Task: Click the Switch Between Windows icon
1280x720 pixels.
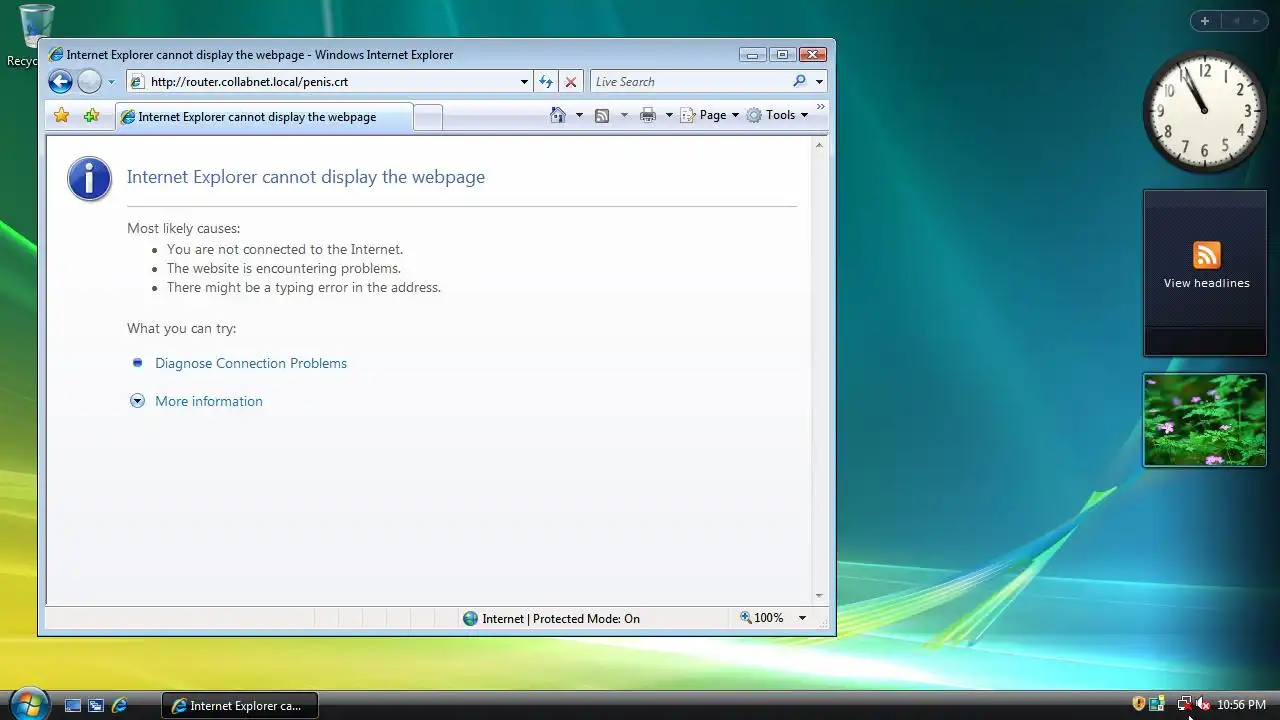Action: click(96, 705)
